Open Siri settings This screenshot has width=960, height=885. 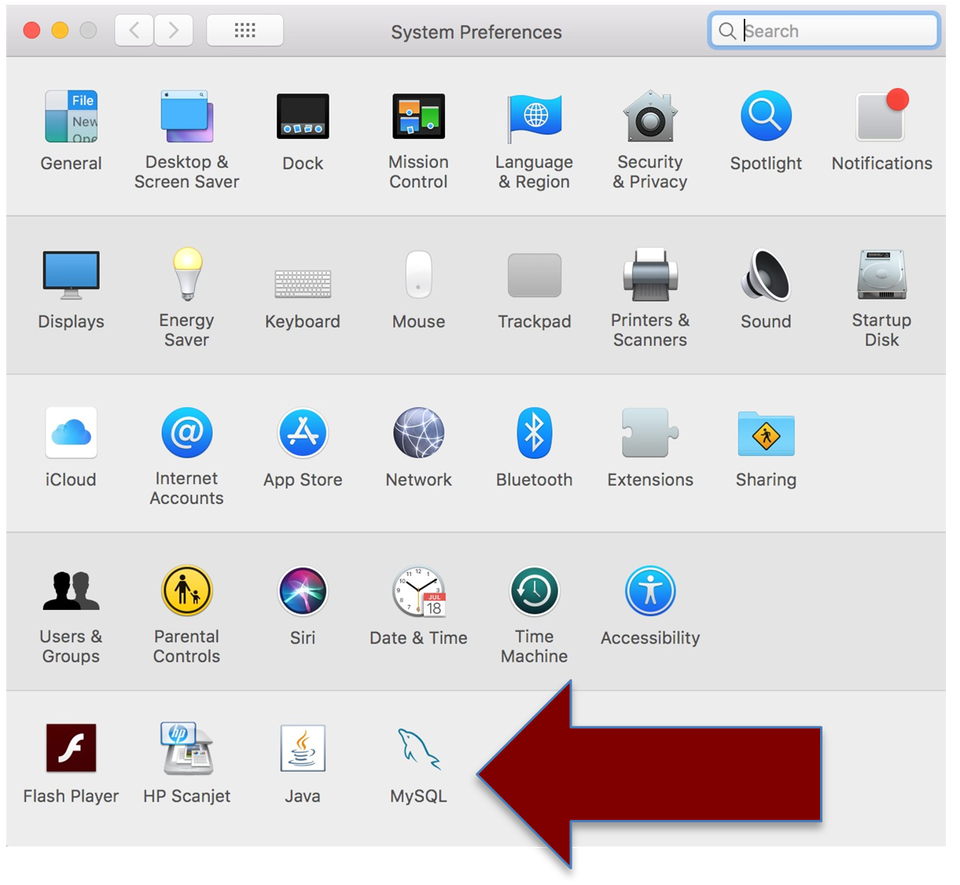(x=302, y=590)
